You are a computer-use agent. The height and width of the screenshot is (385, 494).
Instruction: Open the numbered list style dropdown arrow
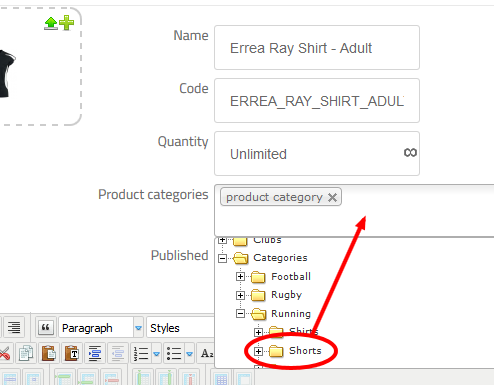156,354
